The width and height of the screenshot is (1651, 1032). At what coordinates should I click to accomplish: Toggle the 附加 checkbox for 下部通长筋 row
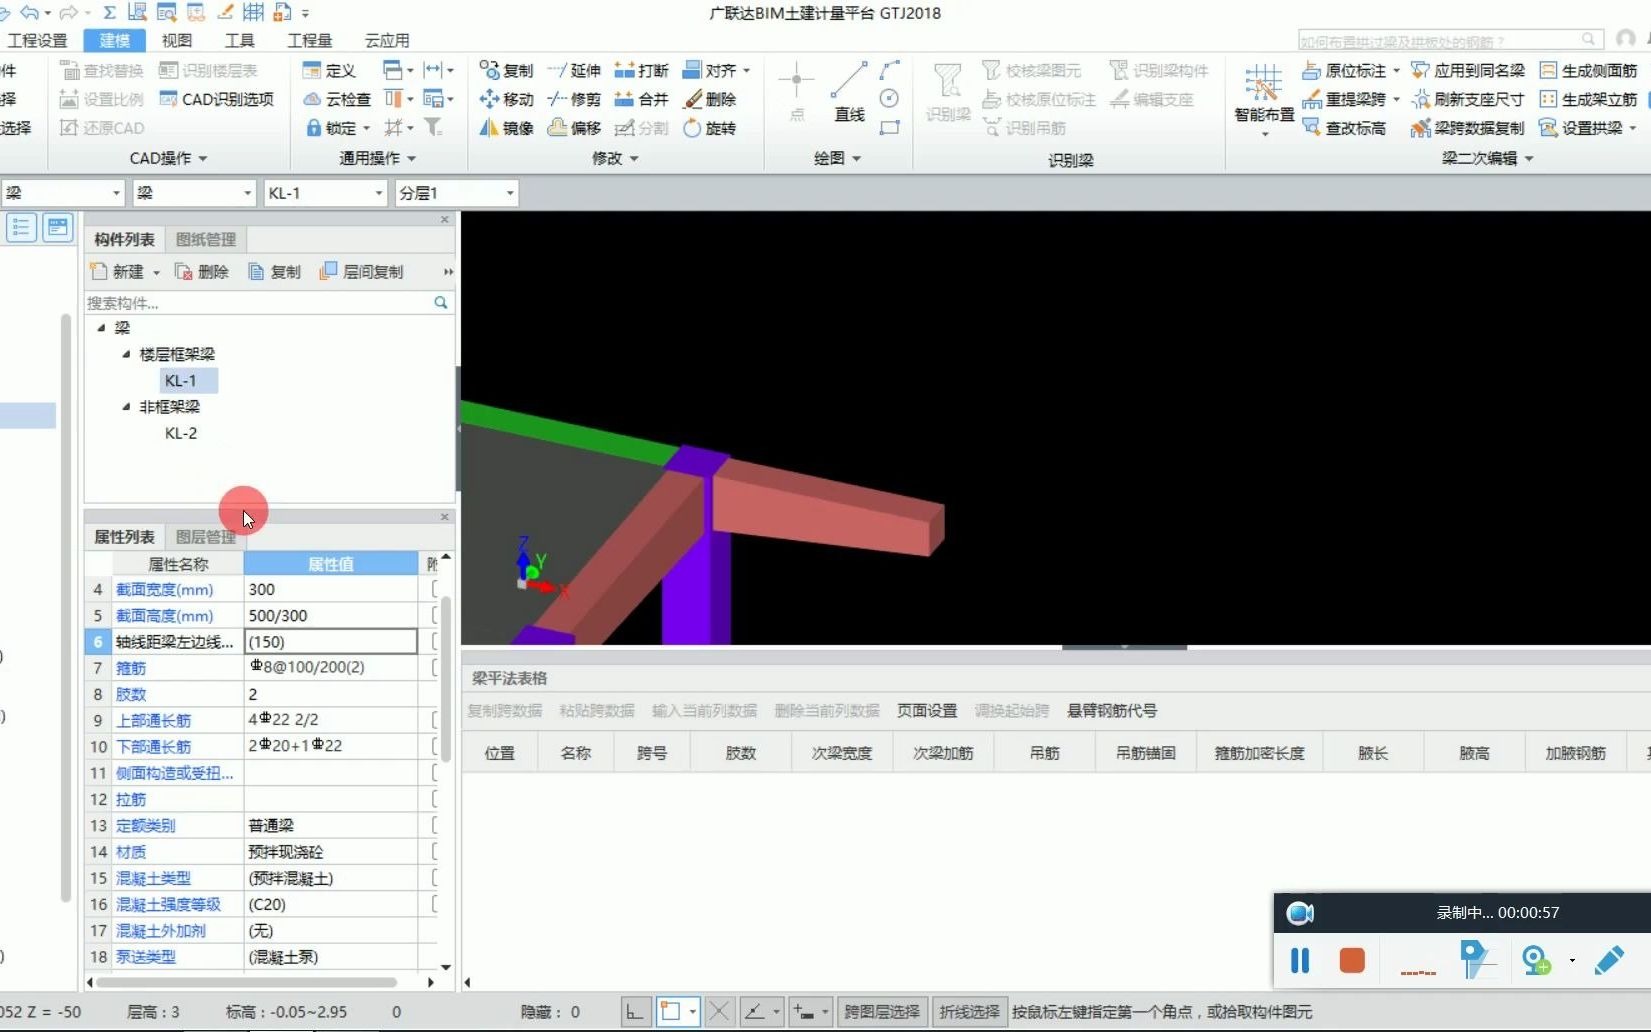click(x=435, y=746)
